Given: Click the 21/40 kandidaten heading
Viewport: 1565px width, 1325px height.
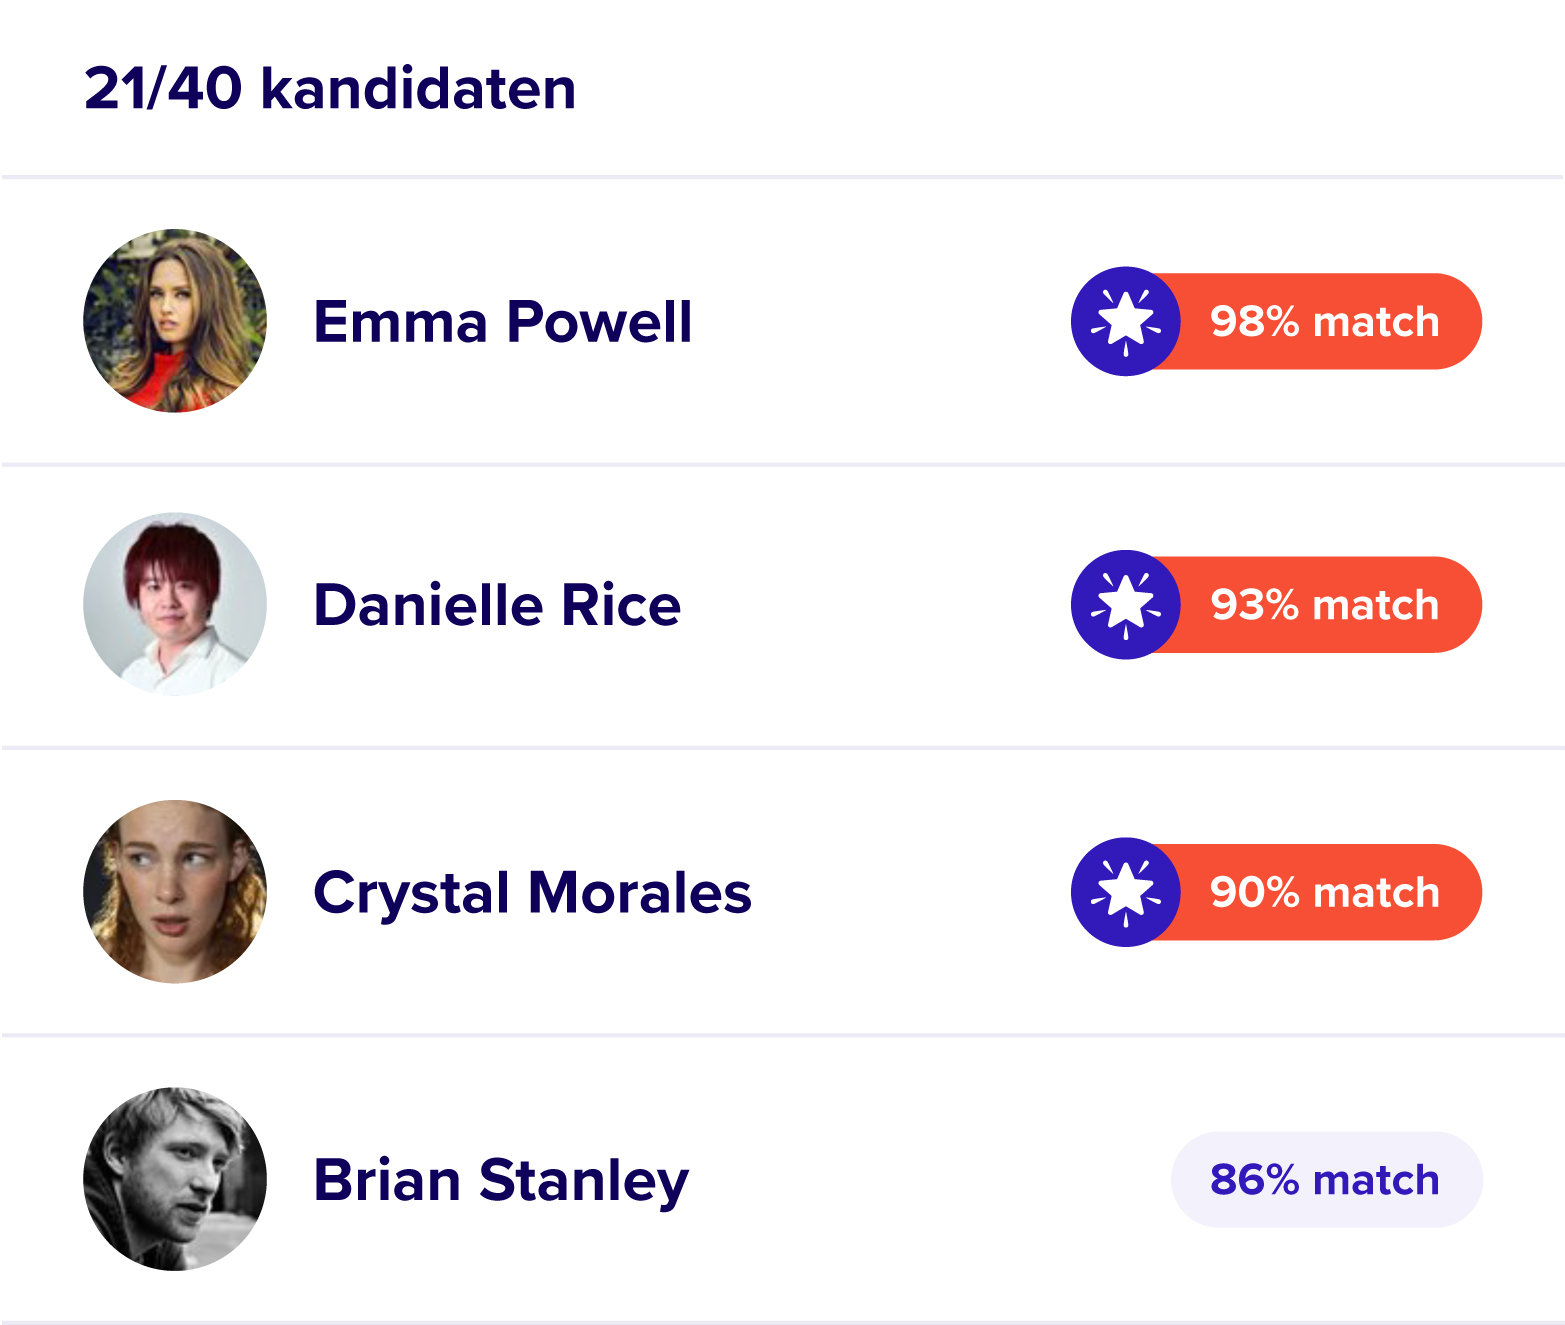Looking at the screenshot, I should tap(330, 88).
